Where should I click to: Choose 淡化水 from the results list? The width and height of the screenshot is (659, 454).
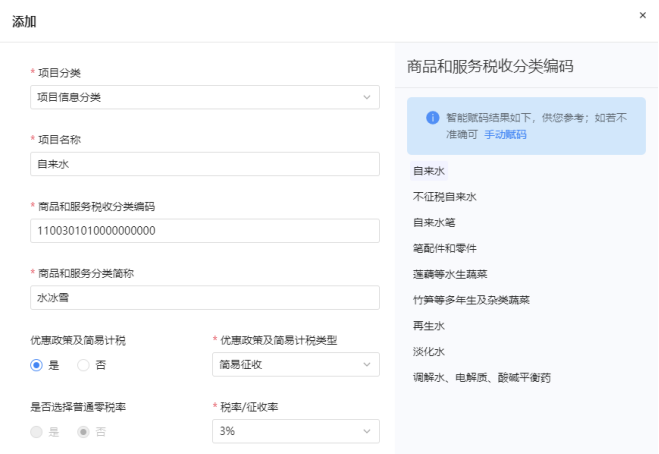pos(429,351)
